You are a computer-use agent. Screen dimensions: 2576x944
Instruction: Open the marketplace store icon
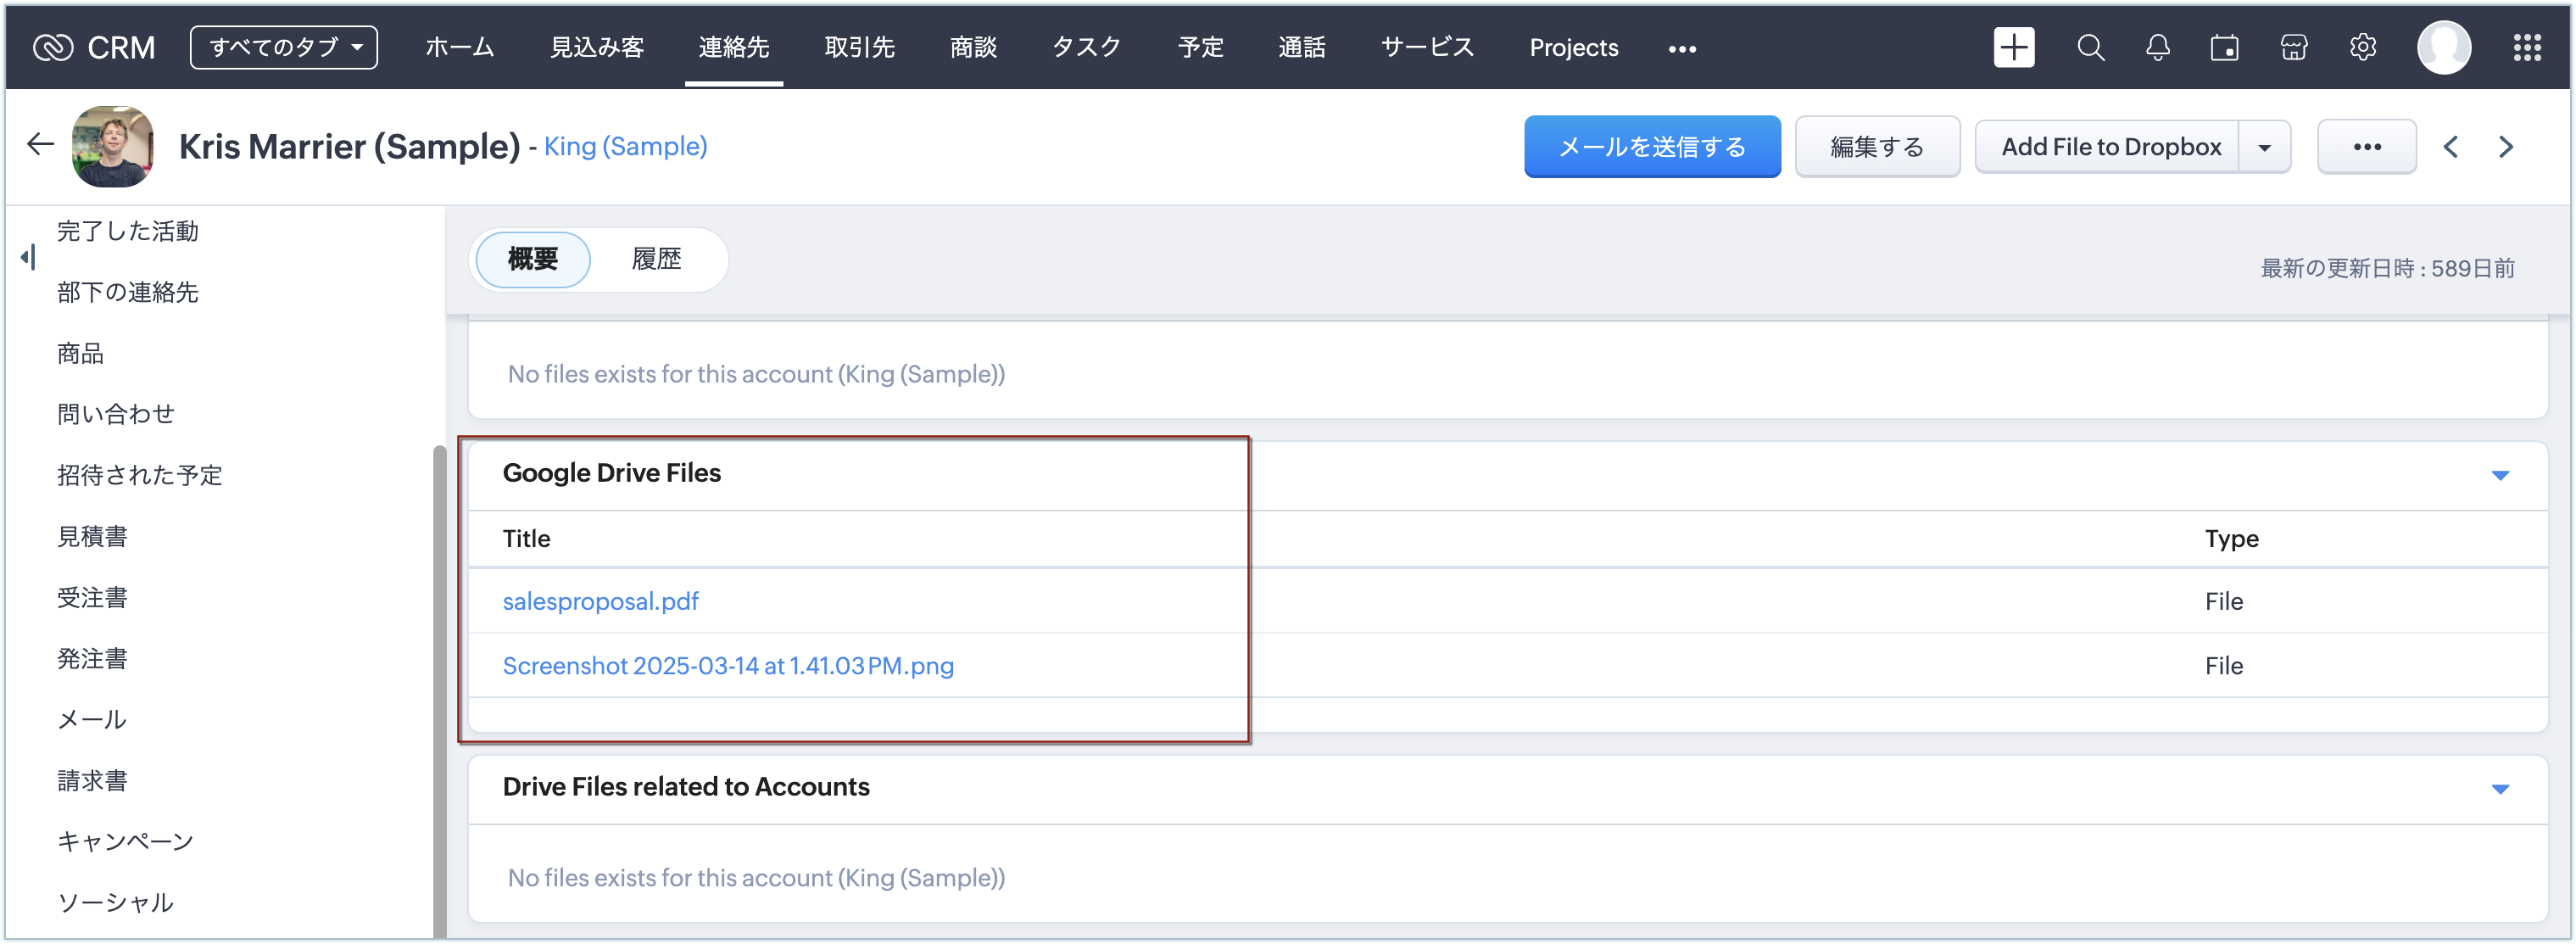[x=2293, y=47]
